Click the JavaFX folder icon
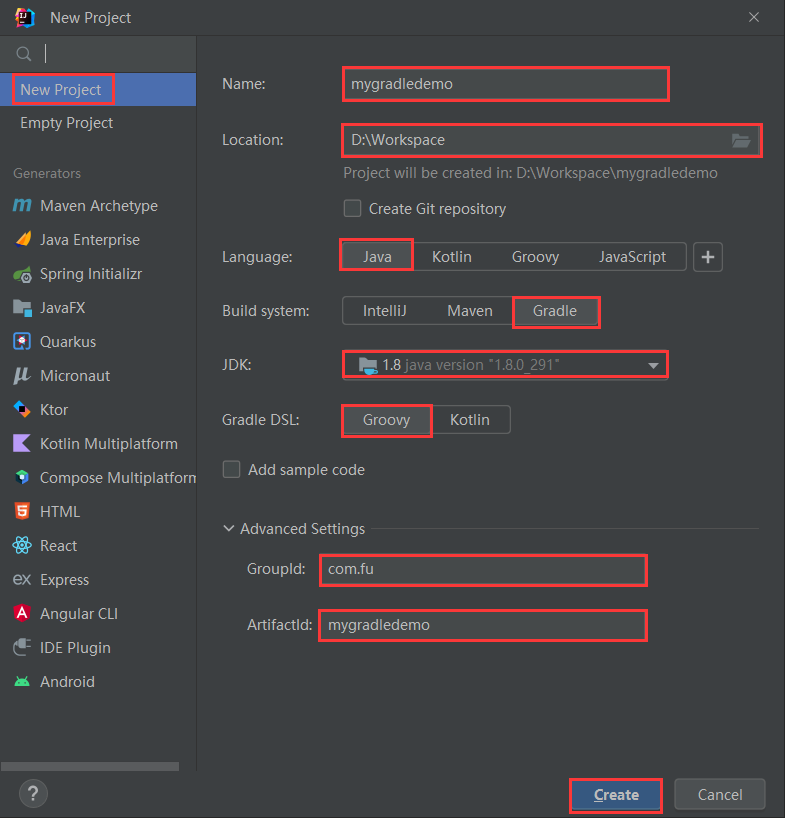 pos(22,308)
